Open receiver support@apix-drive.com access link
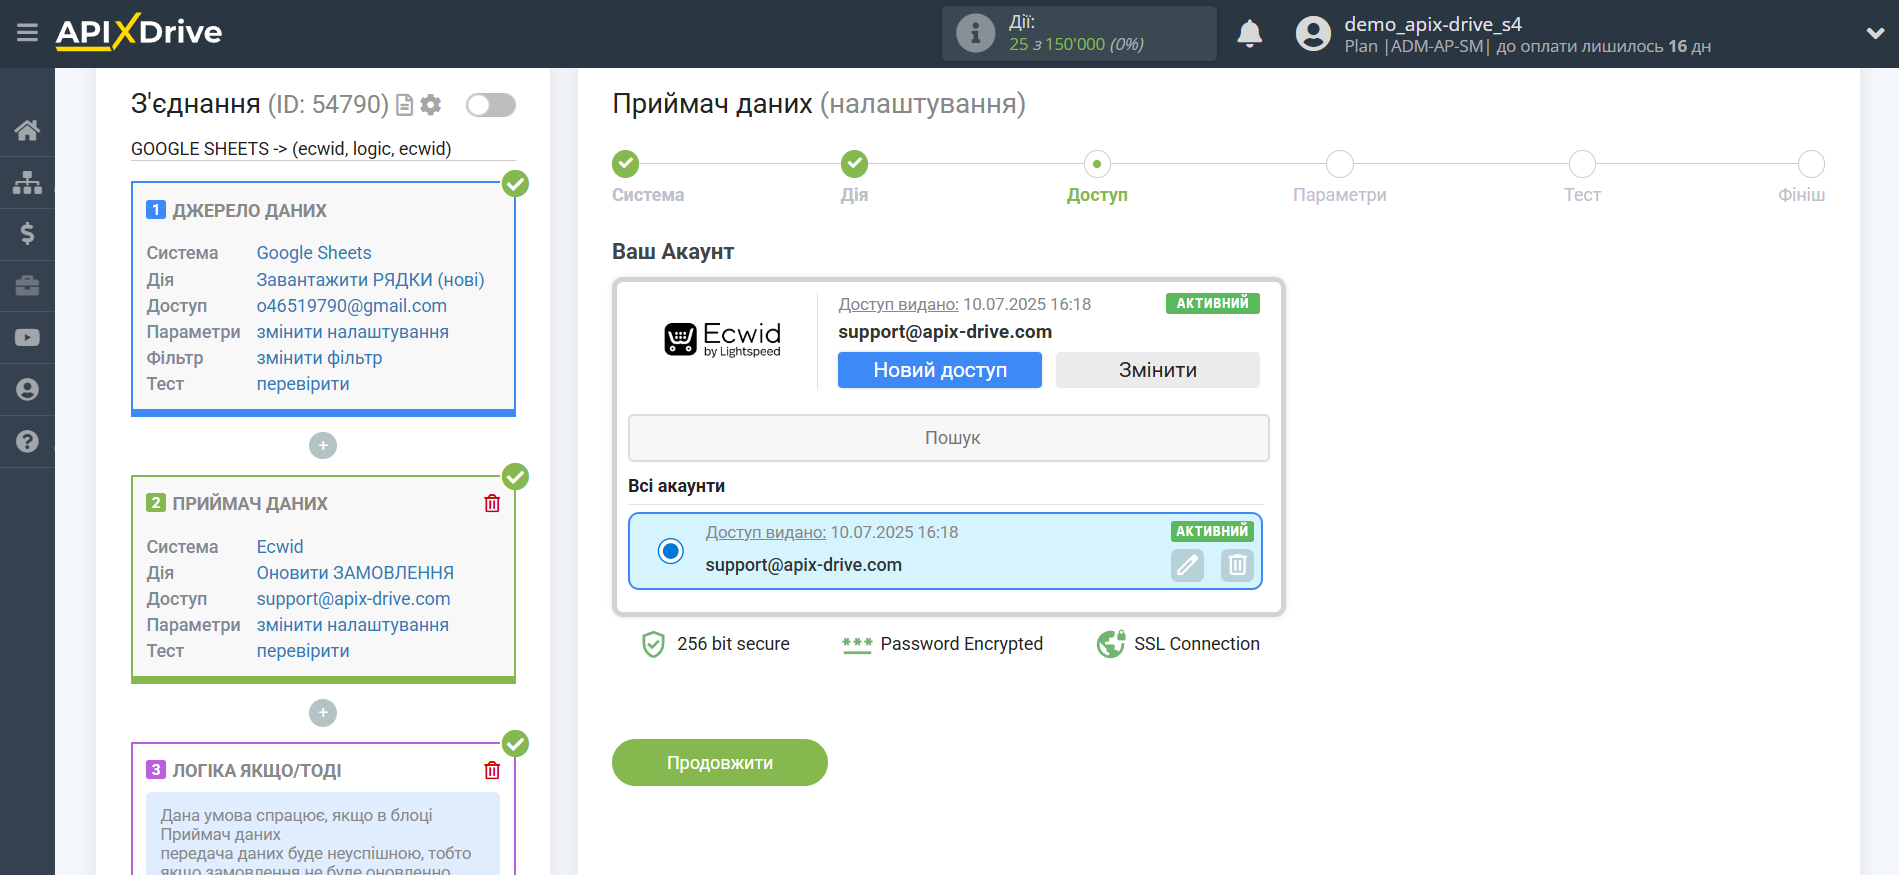 pos(353,599)
